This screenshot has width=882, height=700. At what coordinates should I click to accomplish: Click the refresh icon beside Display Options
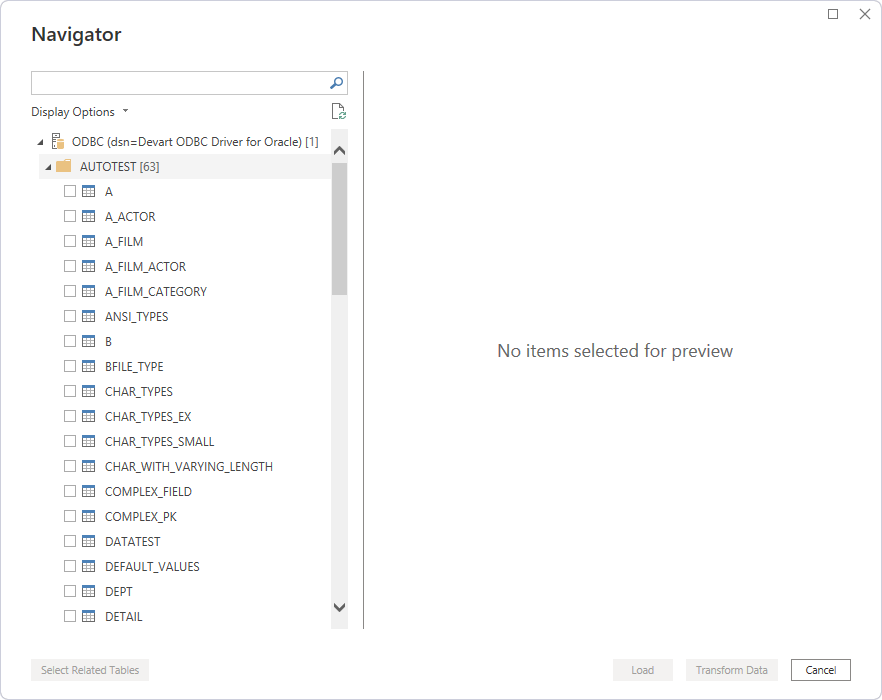tap(338, 112)
